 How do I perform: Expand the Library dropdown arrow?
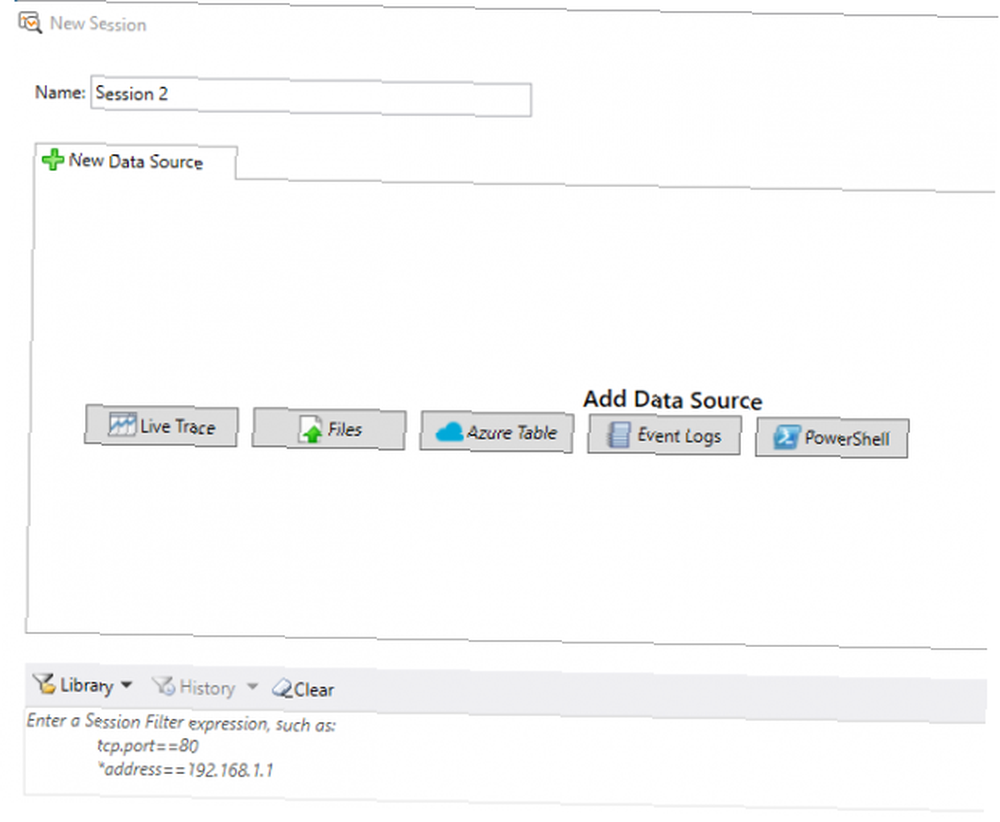point(126,685)
